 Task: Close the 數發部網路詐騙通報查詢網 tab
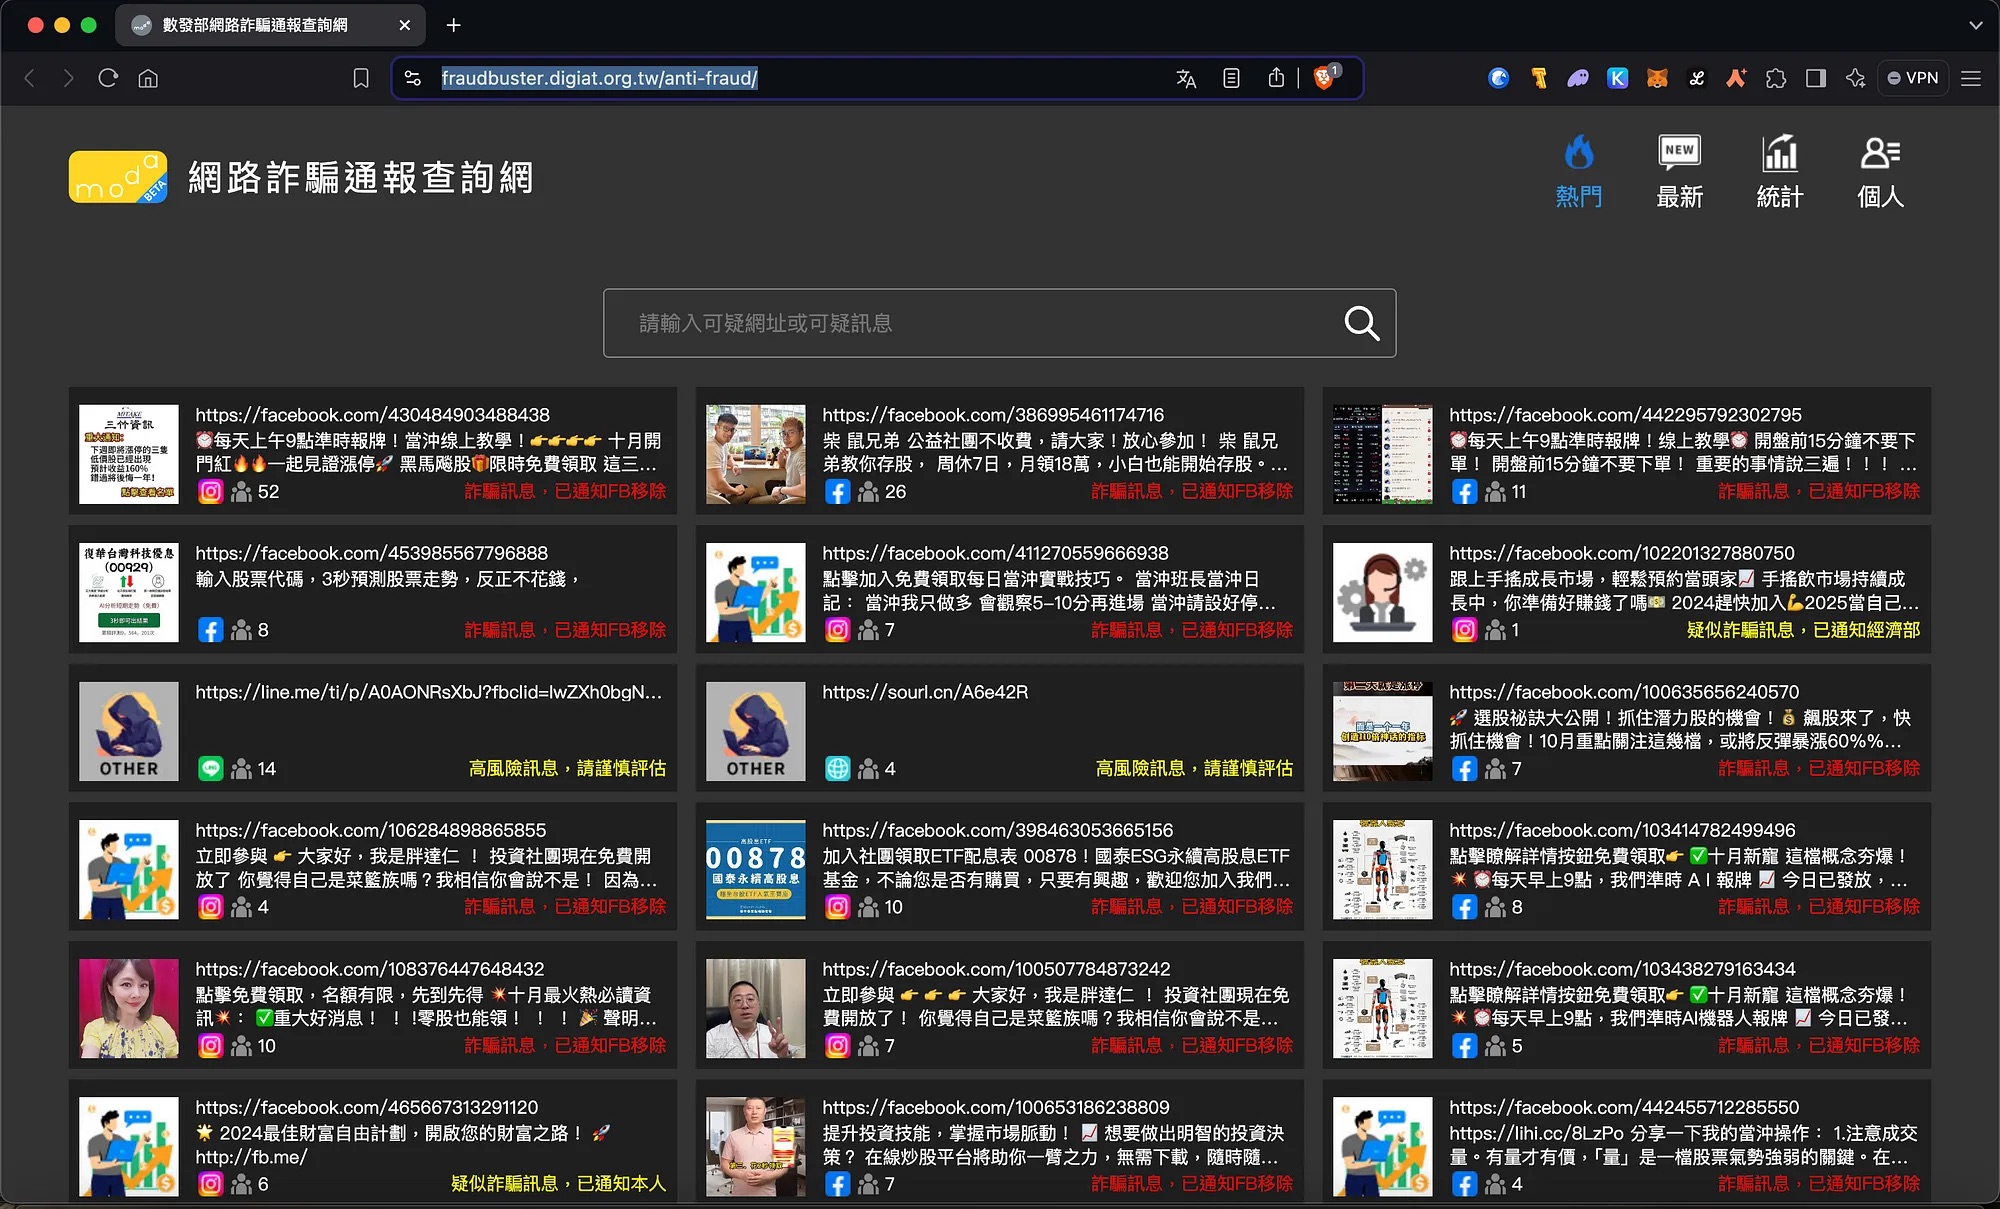tap(404, 25)
